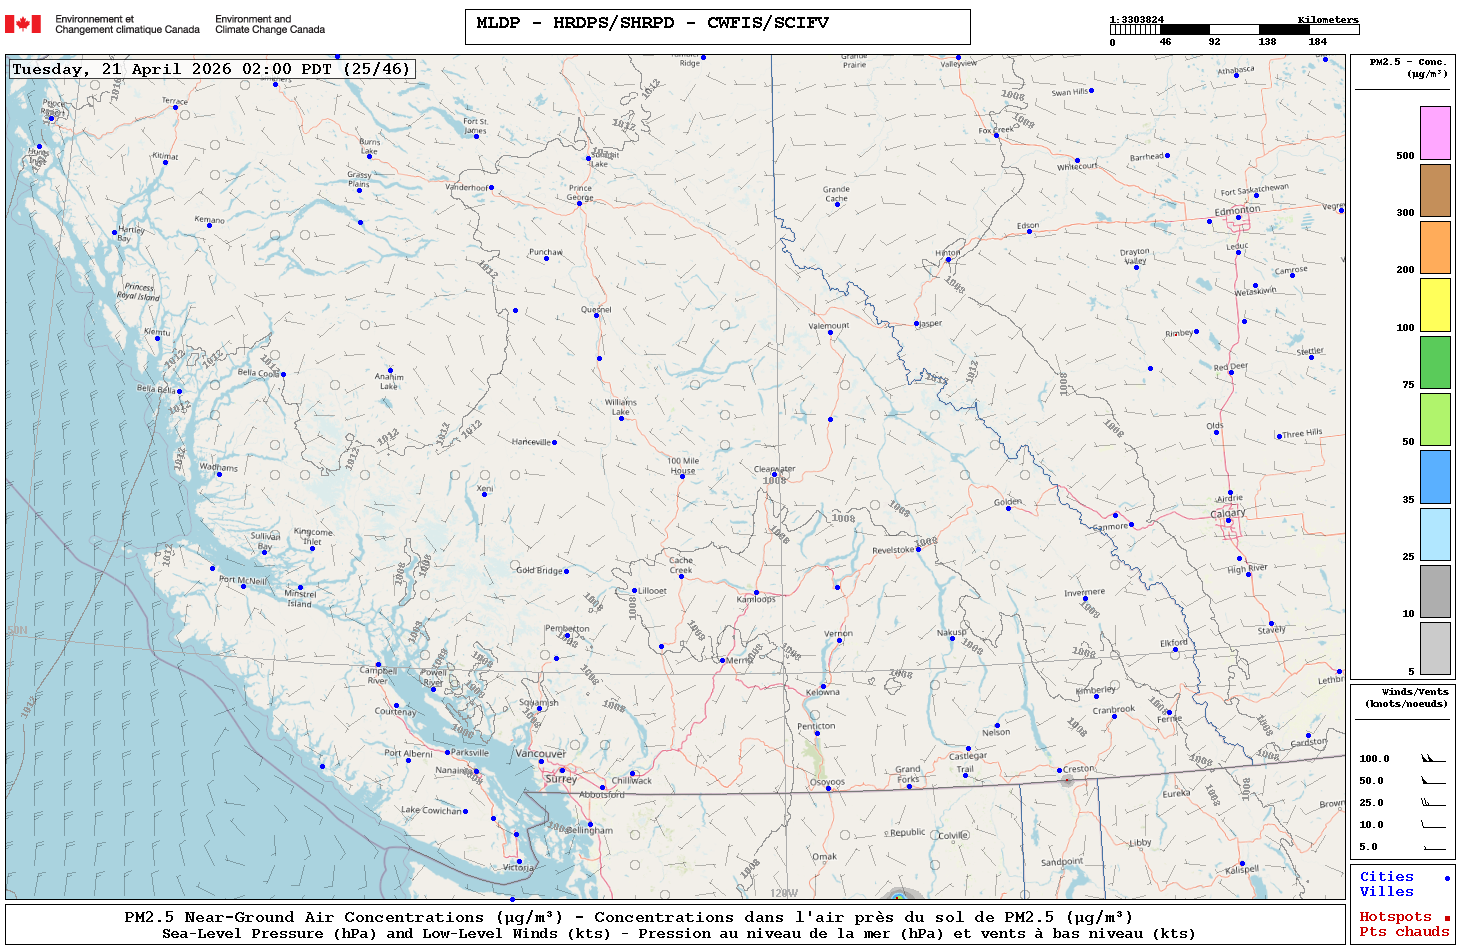Click the Prince George city marker
This screenshot has width=1460, height=950.
click(579, 203)
